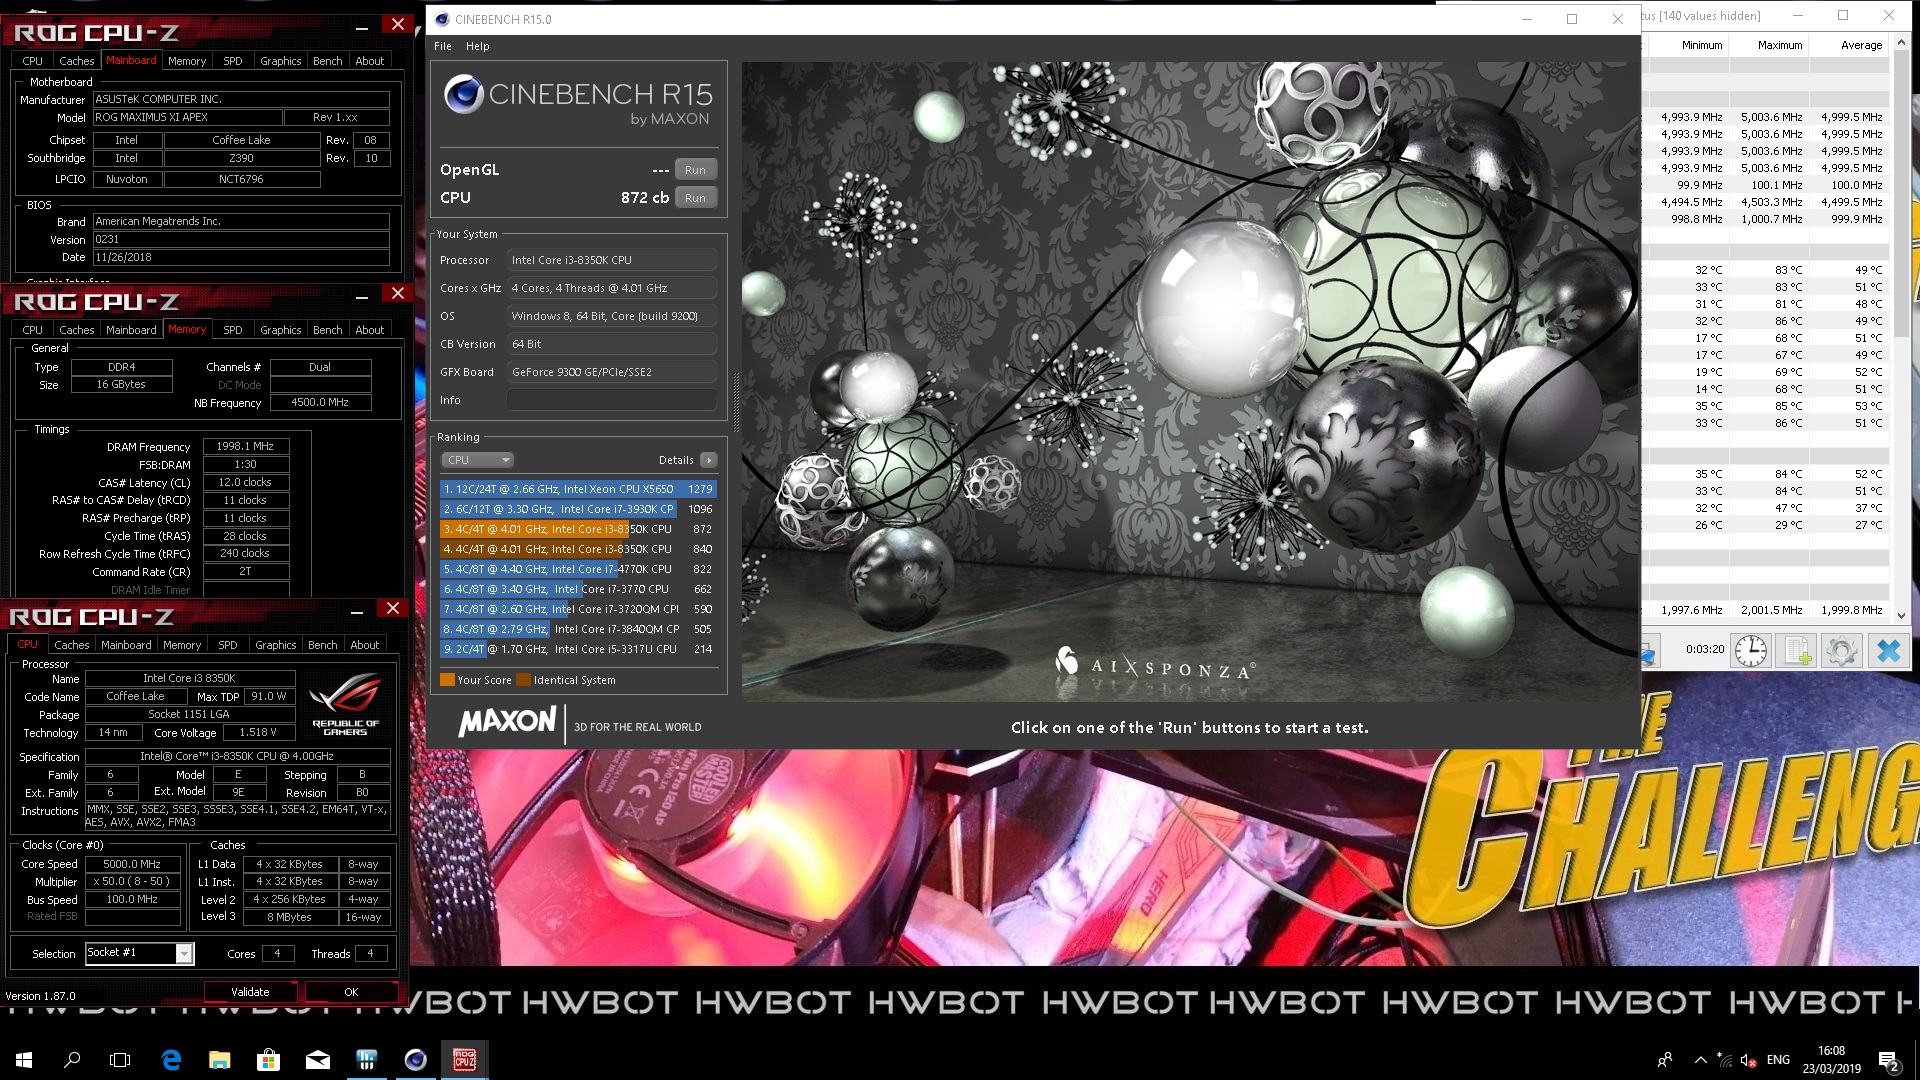The width and height of the screenshot is (1920, 1080).
Task: Switch to ROG CPU-Z taskbar icon
Action: 464,1060
